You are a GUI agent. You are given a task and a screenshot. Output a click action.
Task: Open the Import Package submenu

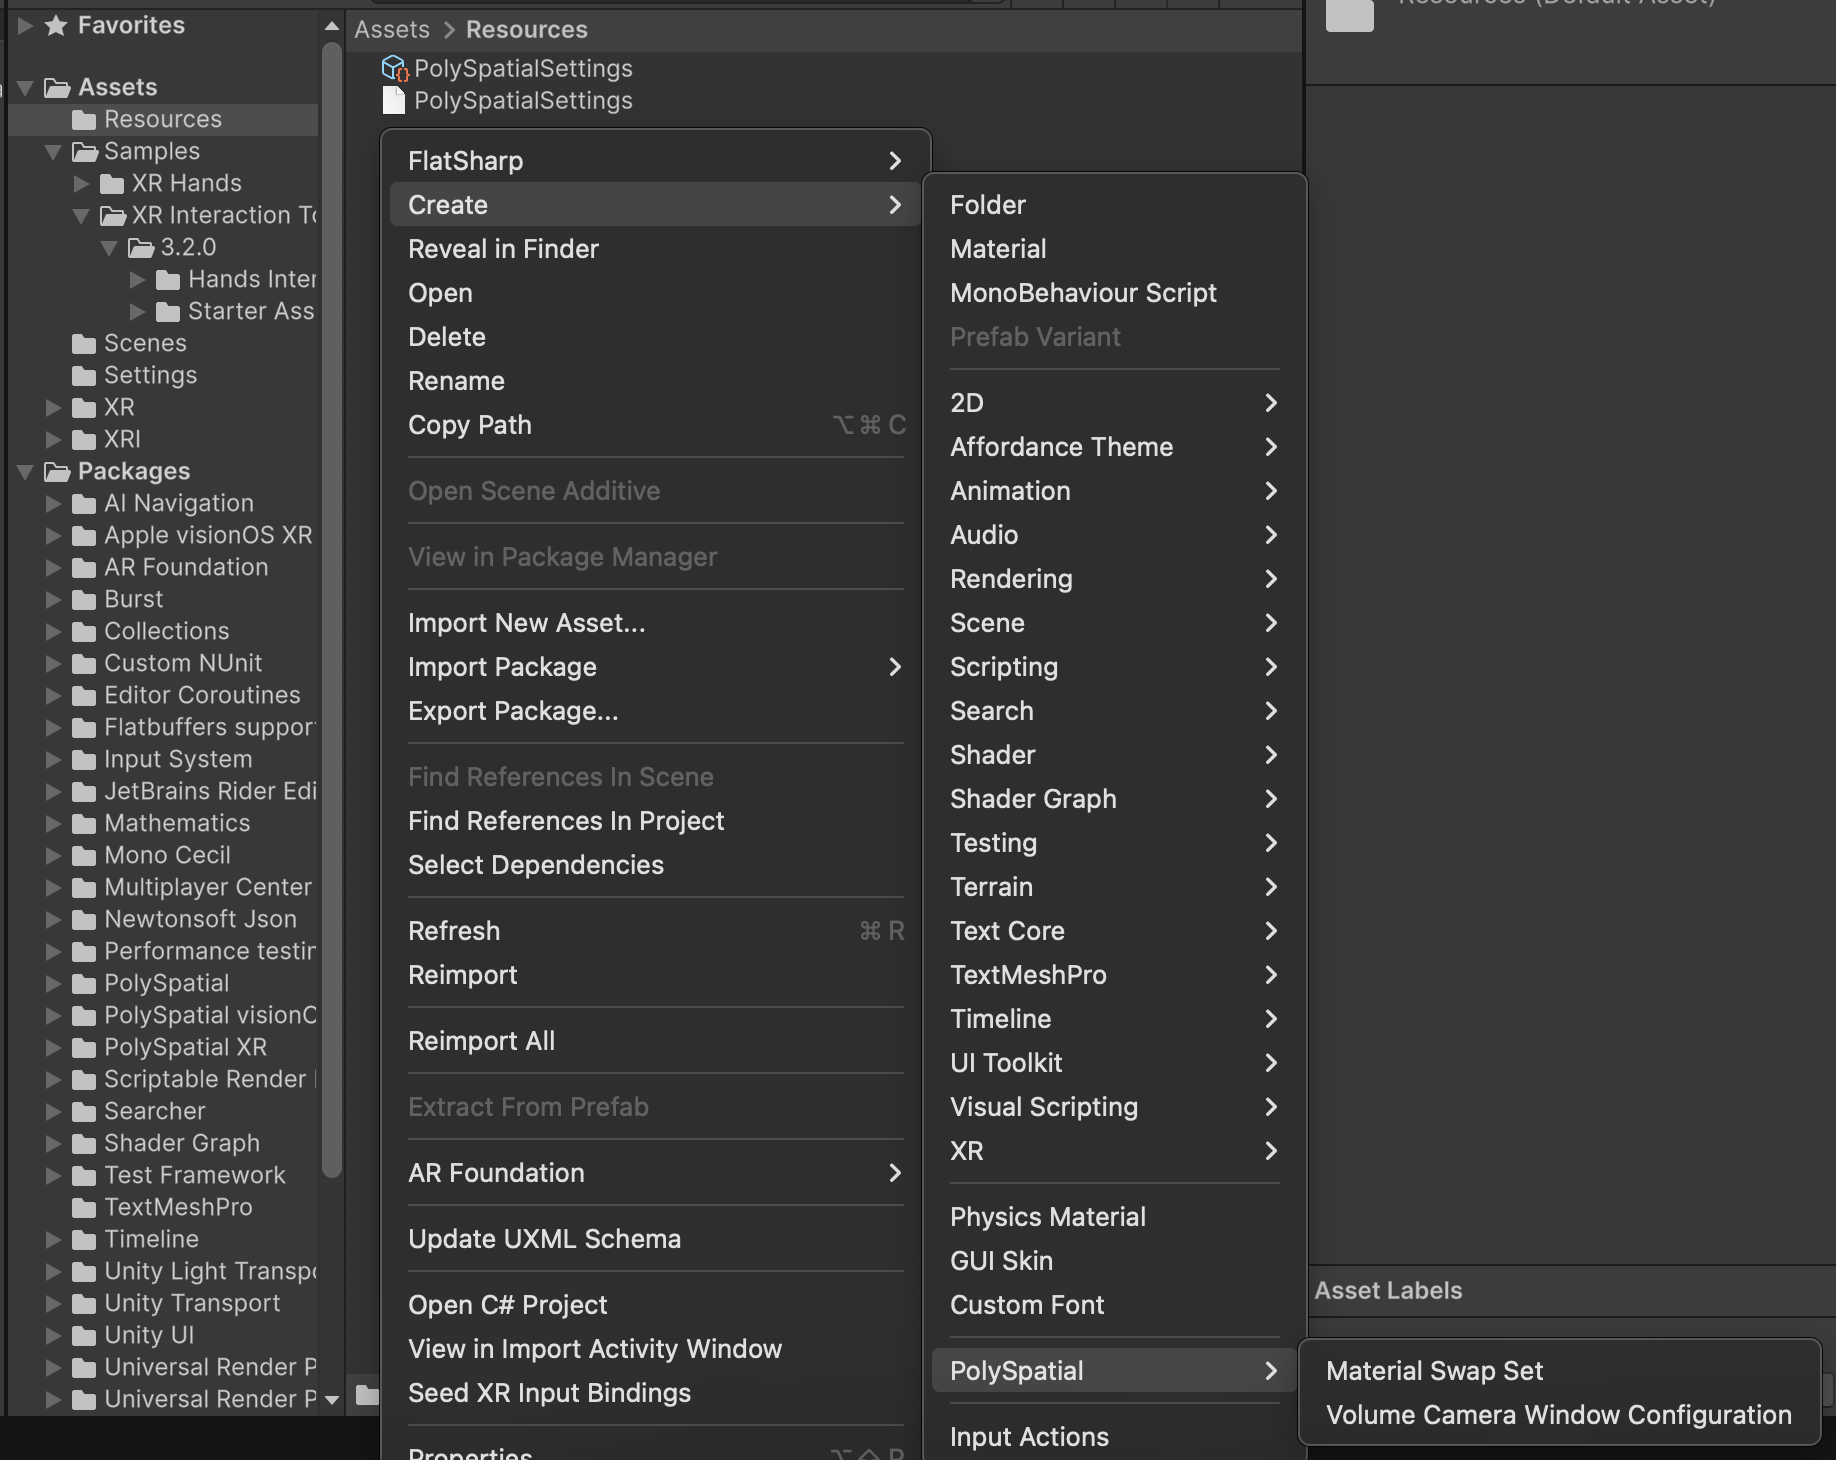[x=655, y=667]
